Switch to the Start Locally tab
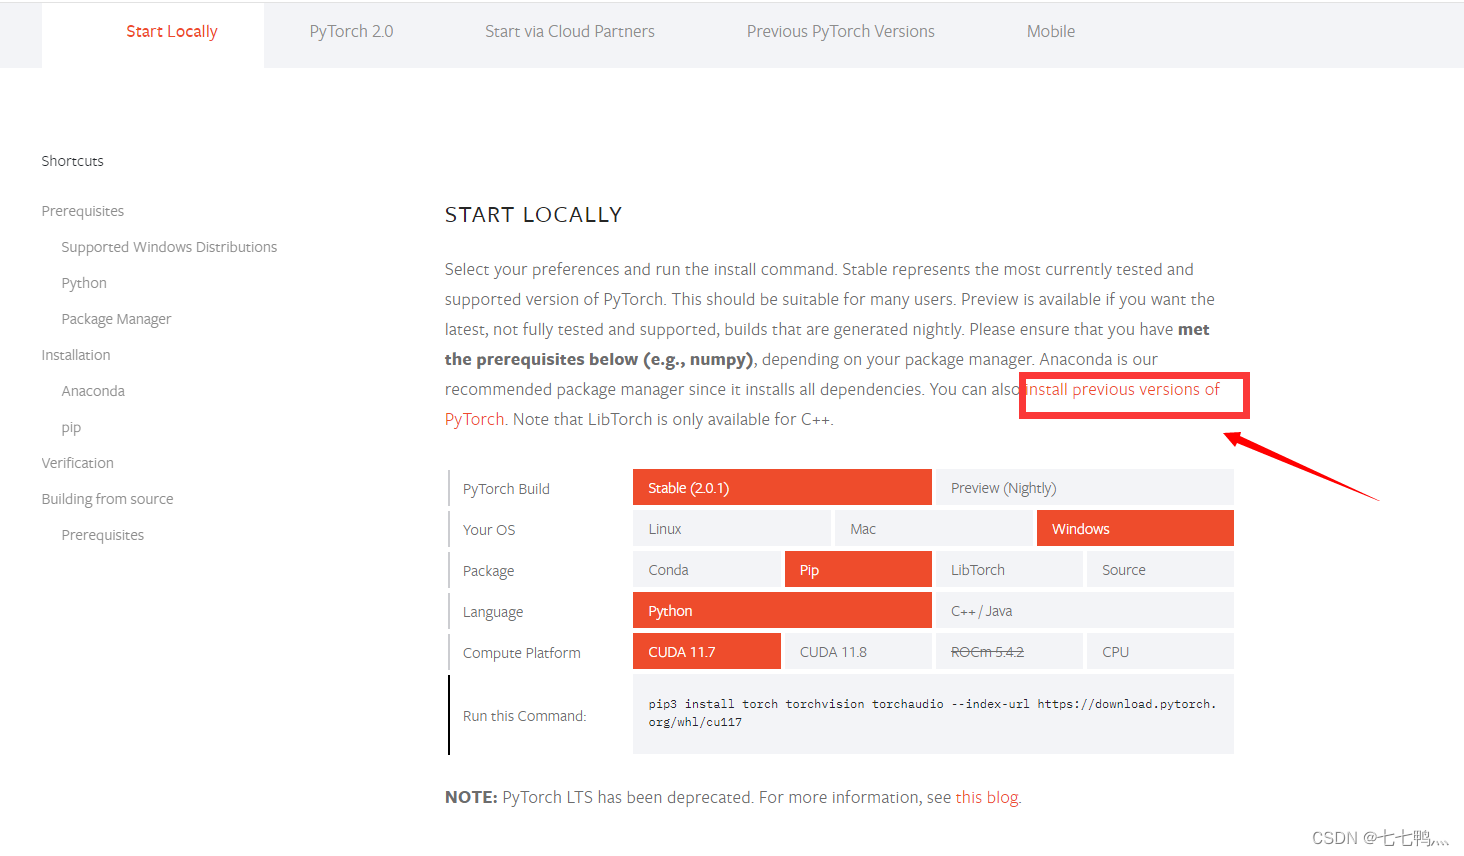1464x856 pixels. click(172, 32)
